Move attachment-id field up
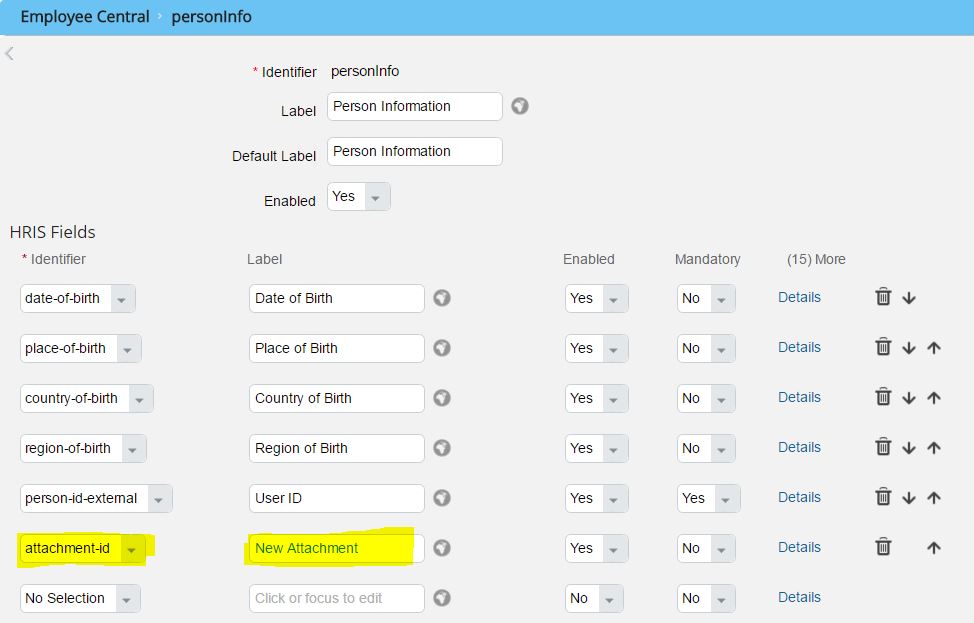The height and width of the screenshot is (623, 974). pos(934,547)
